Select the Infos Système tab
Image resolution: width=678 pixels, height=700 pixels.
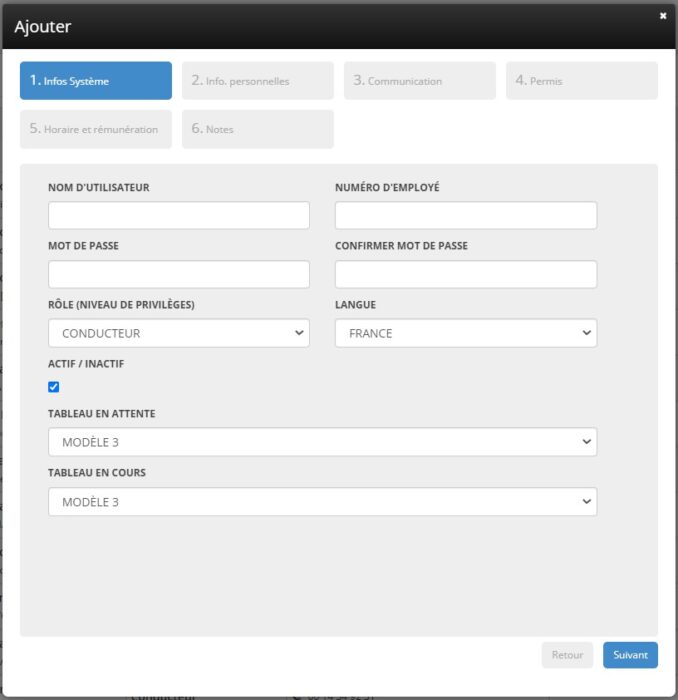coord(96,81)
